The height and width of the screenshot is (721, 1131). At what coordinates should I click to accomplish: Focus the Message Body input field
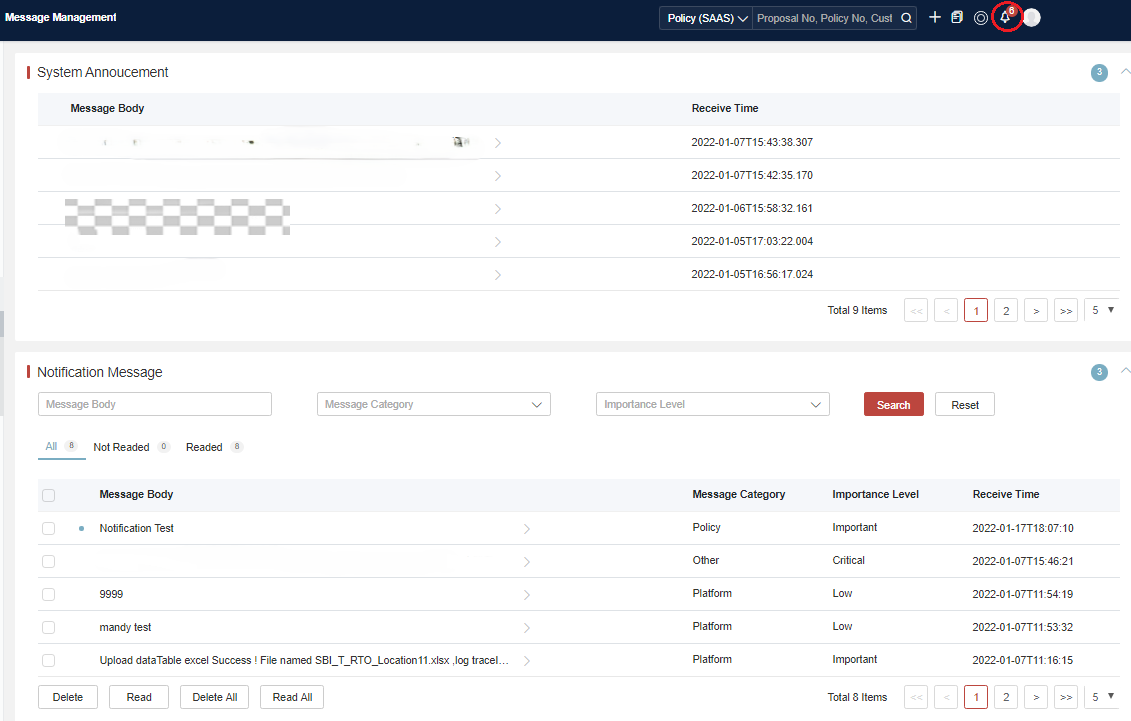tap(155, 404)
